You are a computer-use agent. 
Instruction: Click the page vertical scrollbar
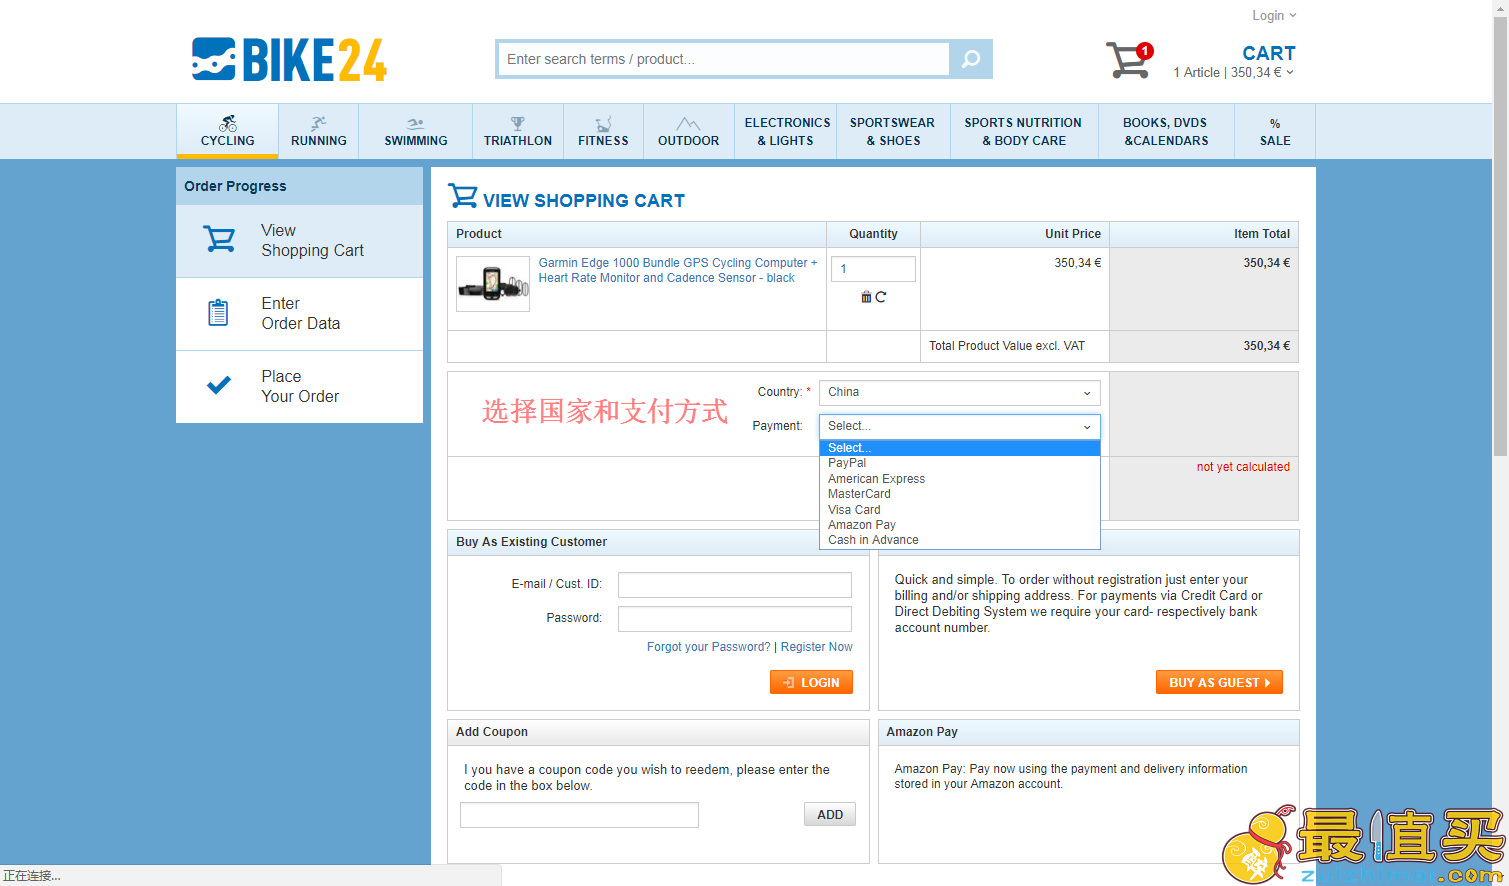click(x=1500, y=235)
